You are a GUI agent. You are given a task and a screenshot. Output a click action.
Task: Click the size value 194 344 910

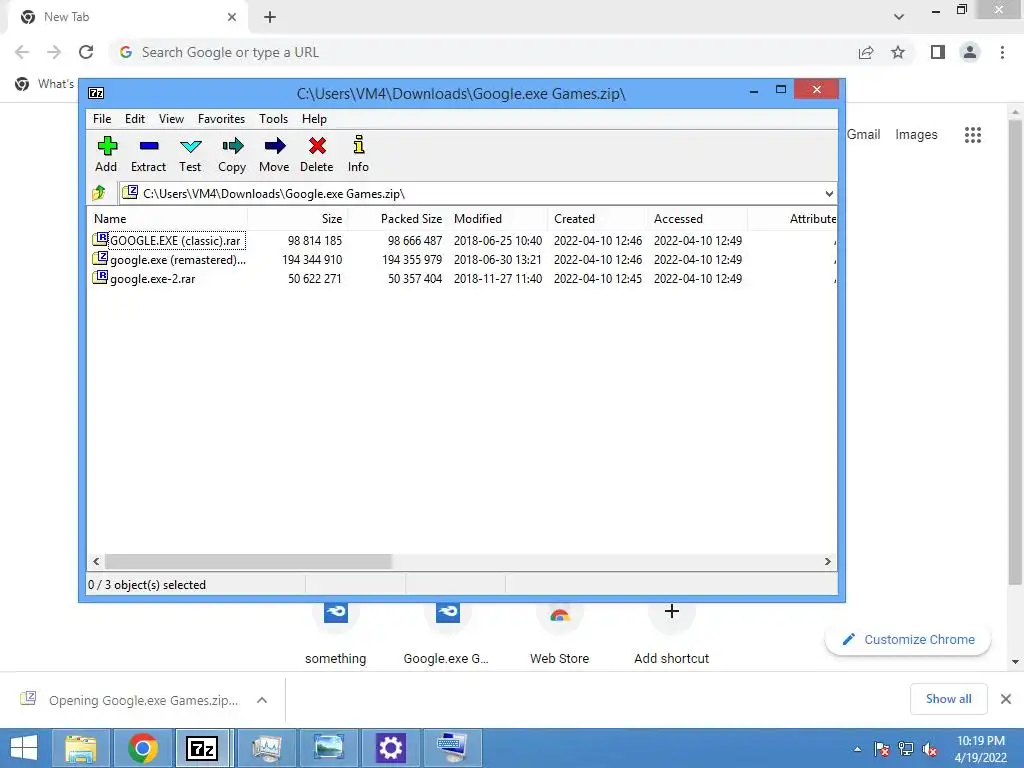point(312,259)
